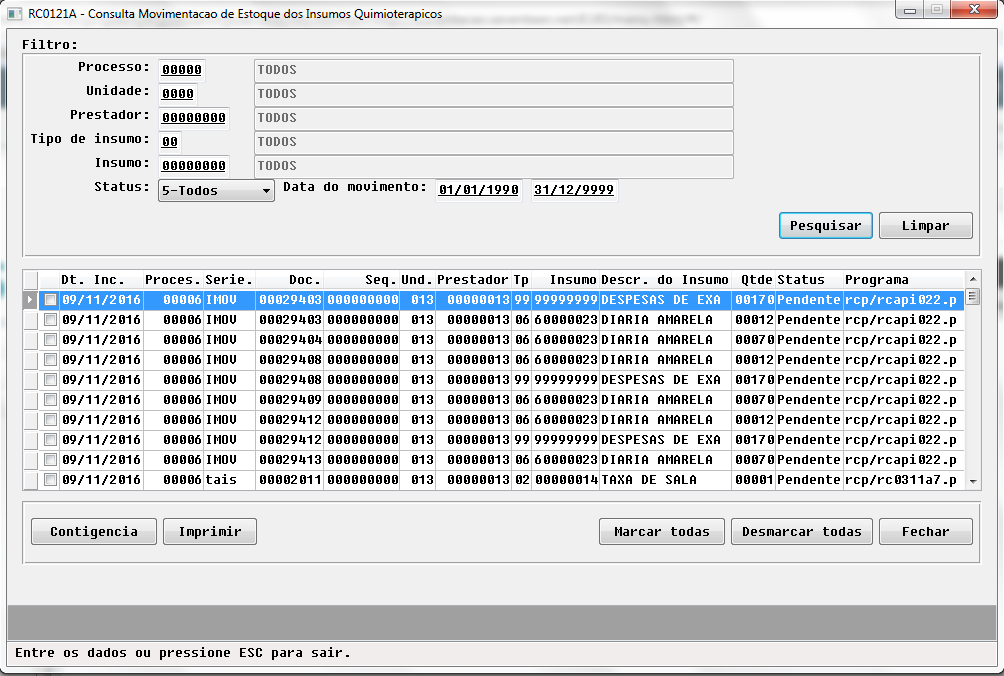The height and width of the screenshot is (676, 1004).
Task: Focus the Unidade code field
Action: [x=178, y=93]
